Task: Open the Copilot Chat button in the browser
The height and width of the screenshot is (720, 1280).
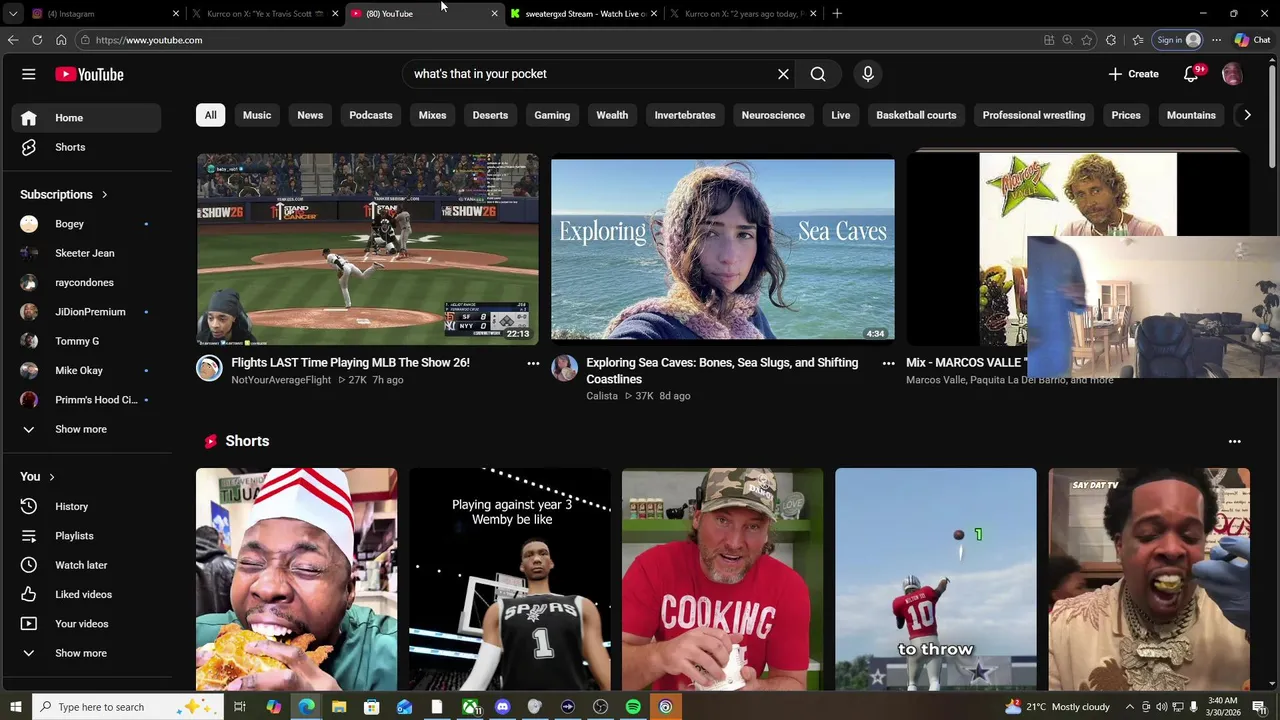Action: pyautogui.click(x=1255, y=40)
